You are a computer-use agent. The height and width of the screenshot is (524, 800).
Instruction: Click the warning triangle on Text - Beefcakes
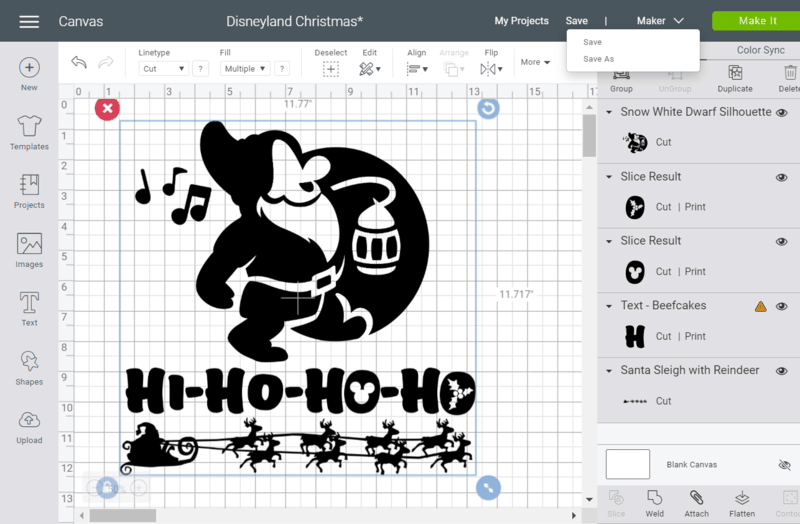[760, 306]
